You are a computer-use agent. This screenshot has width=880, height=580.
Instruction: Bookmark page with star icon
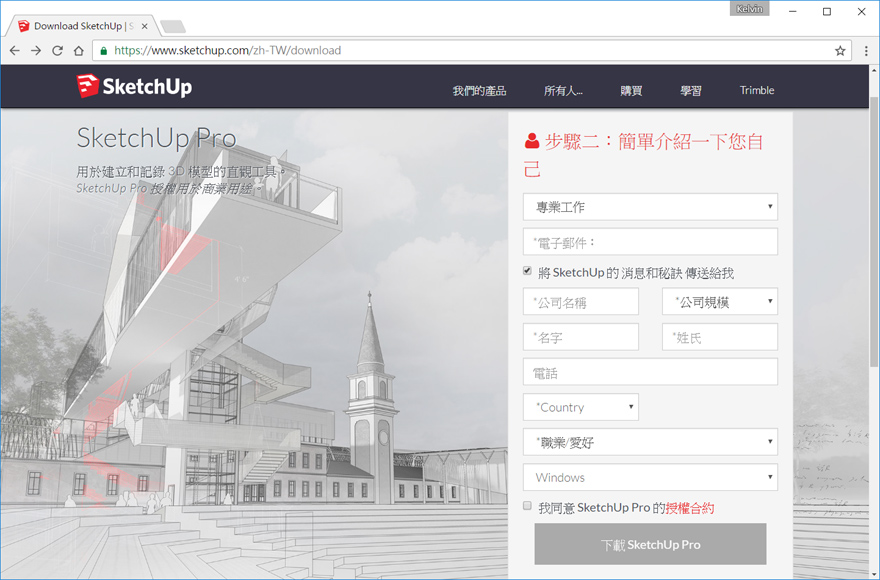click(x=840, y=51)
